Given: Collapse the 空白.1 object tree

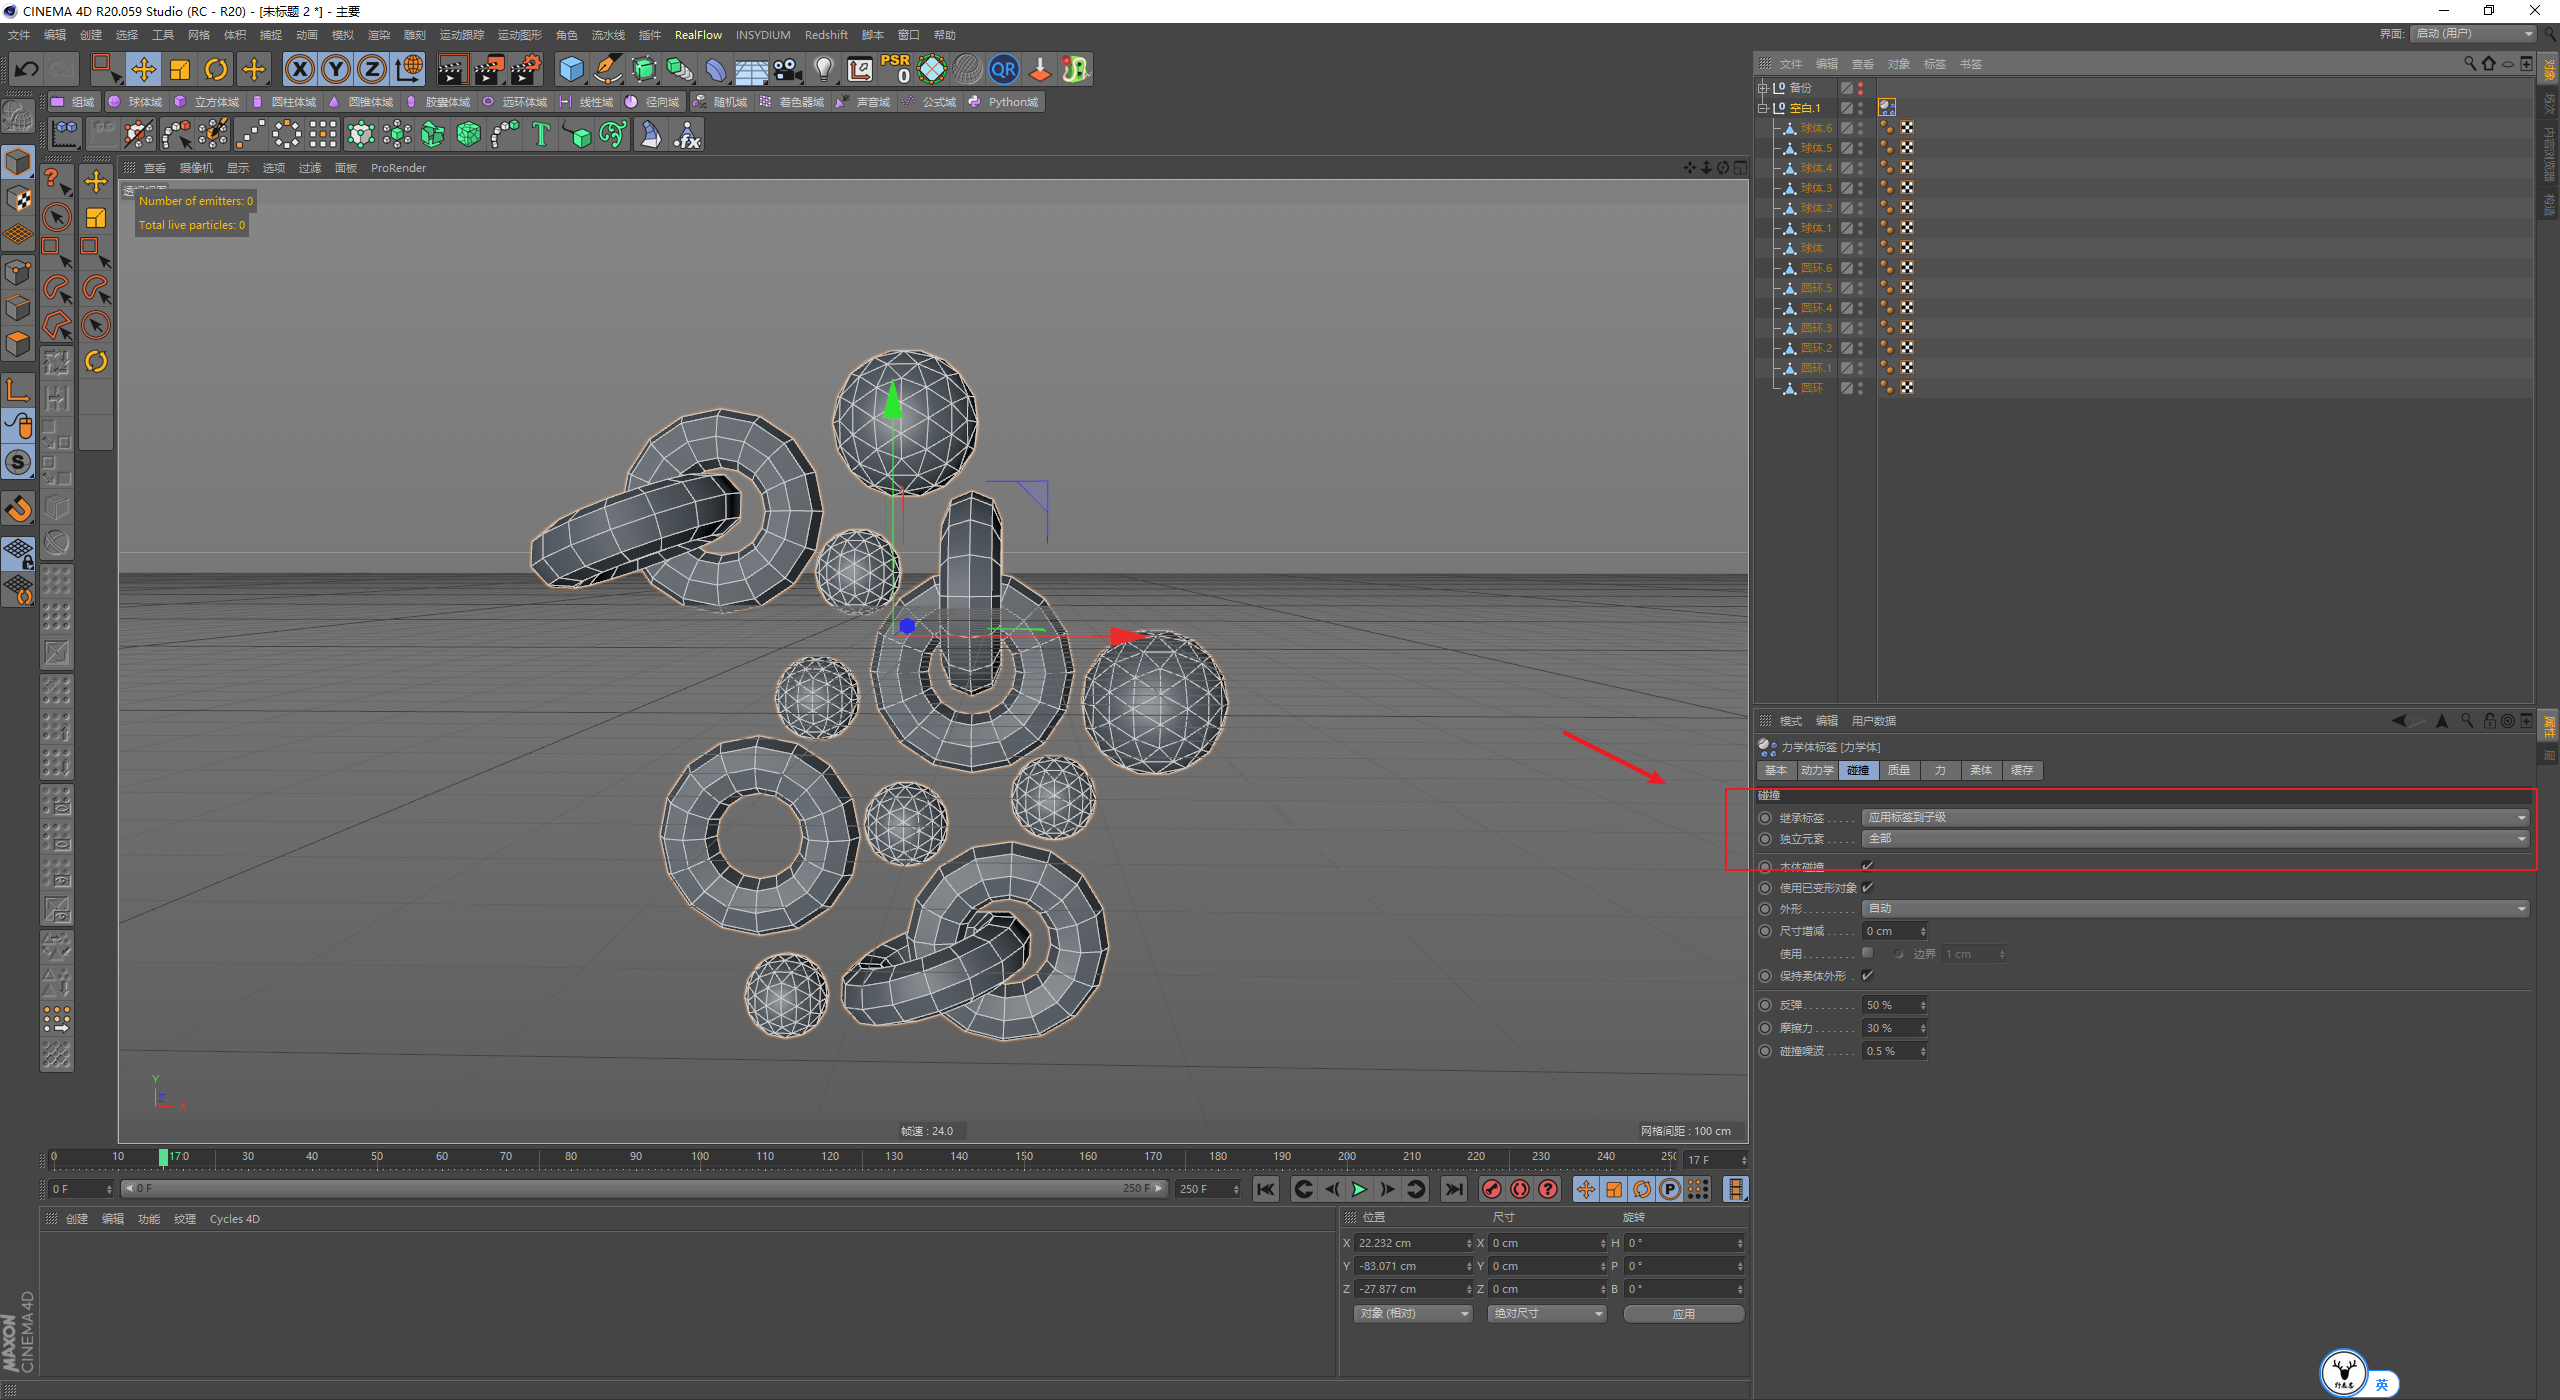Looking at the screenshot, I should [1763, 108].
